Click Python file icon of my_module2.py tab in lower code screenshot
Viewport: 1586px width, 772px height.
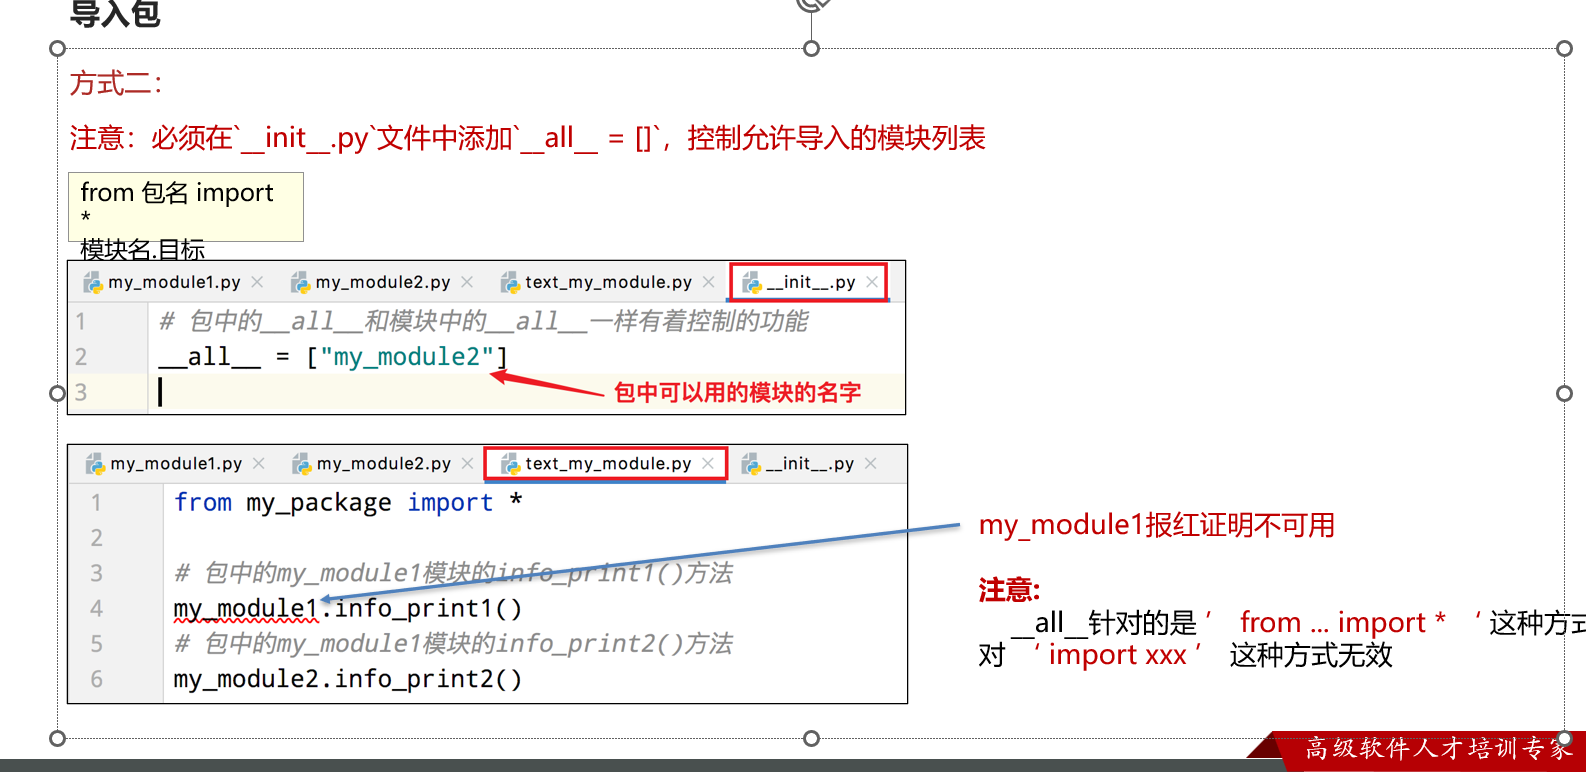point(301,464)
